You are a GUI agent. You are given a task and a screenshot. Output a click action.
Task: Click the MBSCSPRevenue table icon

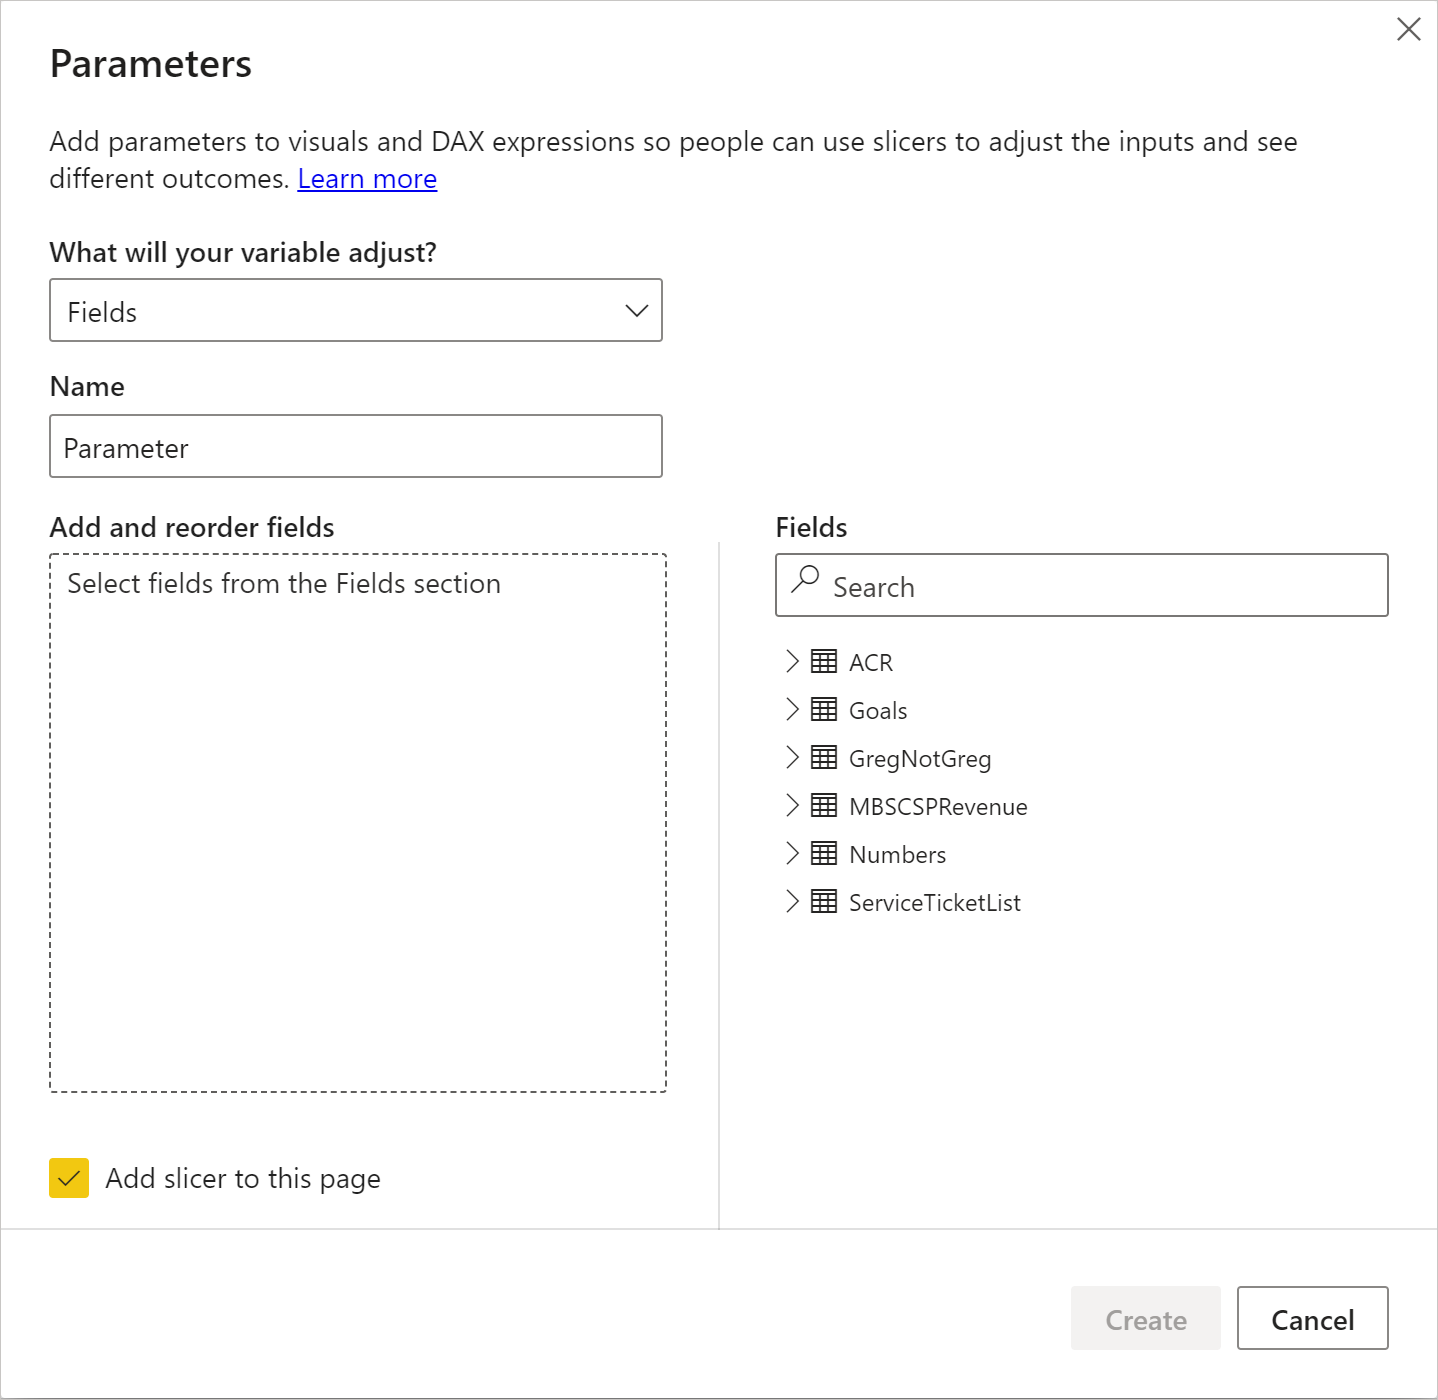pos(824,805)
